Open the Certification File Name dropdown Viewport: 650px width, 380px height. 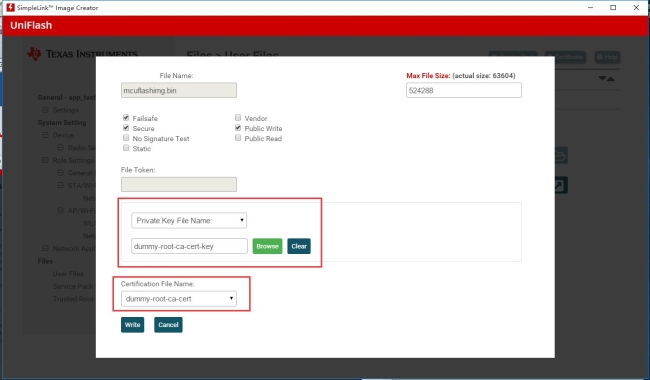179,299
